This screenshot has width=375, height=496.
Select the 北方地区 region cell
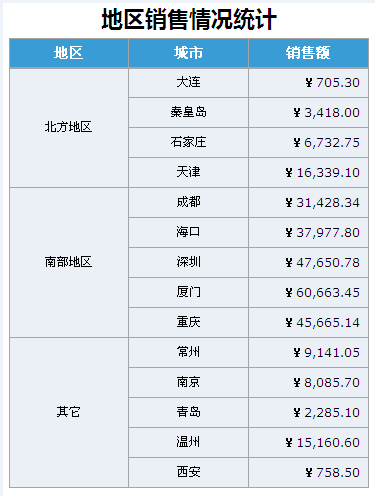69,128
